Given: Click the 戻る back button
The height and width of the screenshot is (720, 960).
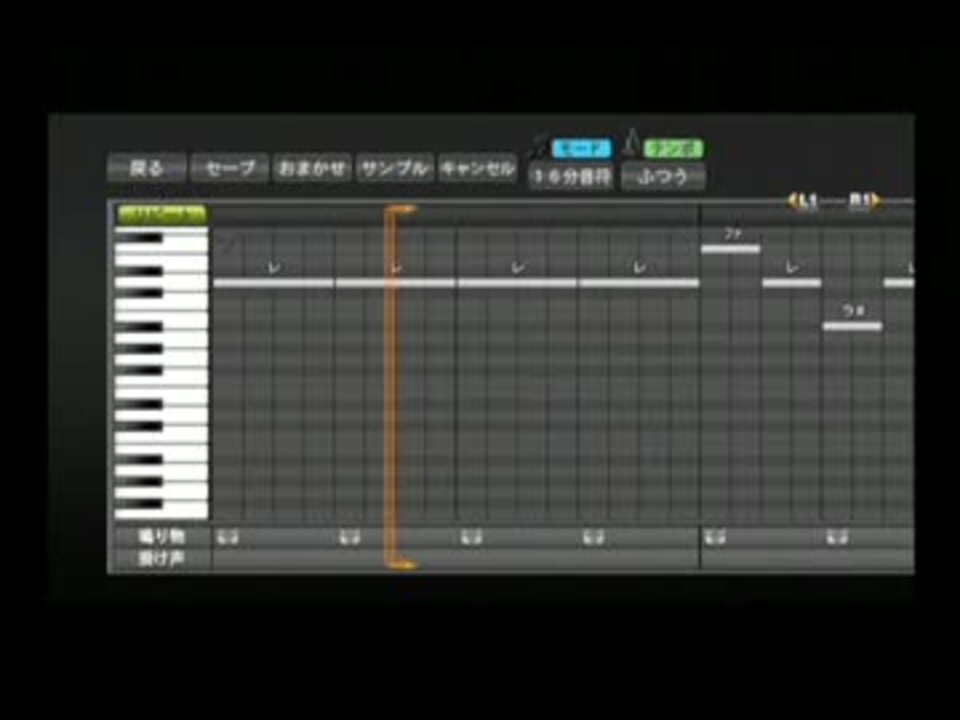Looking at the screenshot, I should 146,168.
